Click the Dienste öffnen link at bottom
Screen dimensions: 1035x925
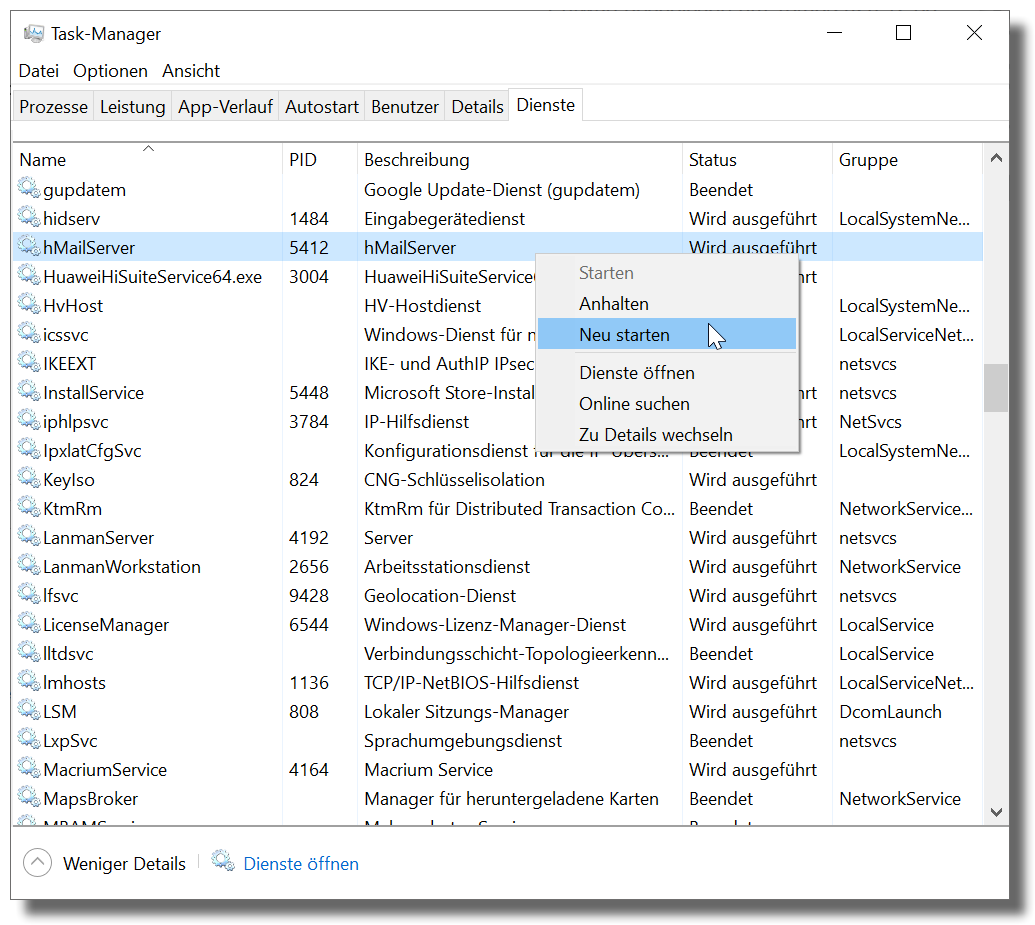pyautogui.click(x=300, y=864)
